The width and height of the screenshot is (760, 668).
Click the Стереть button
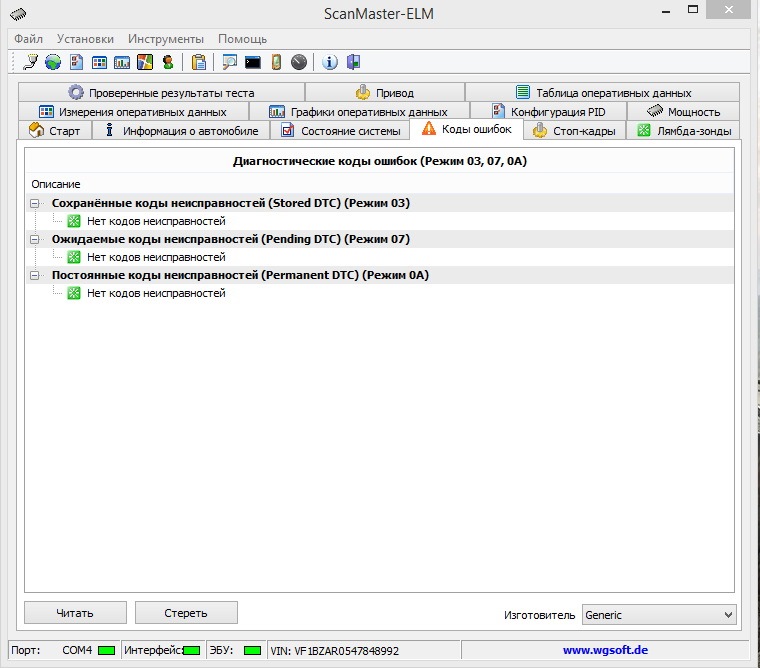tap(186, 613)
